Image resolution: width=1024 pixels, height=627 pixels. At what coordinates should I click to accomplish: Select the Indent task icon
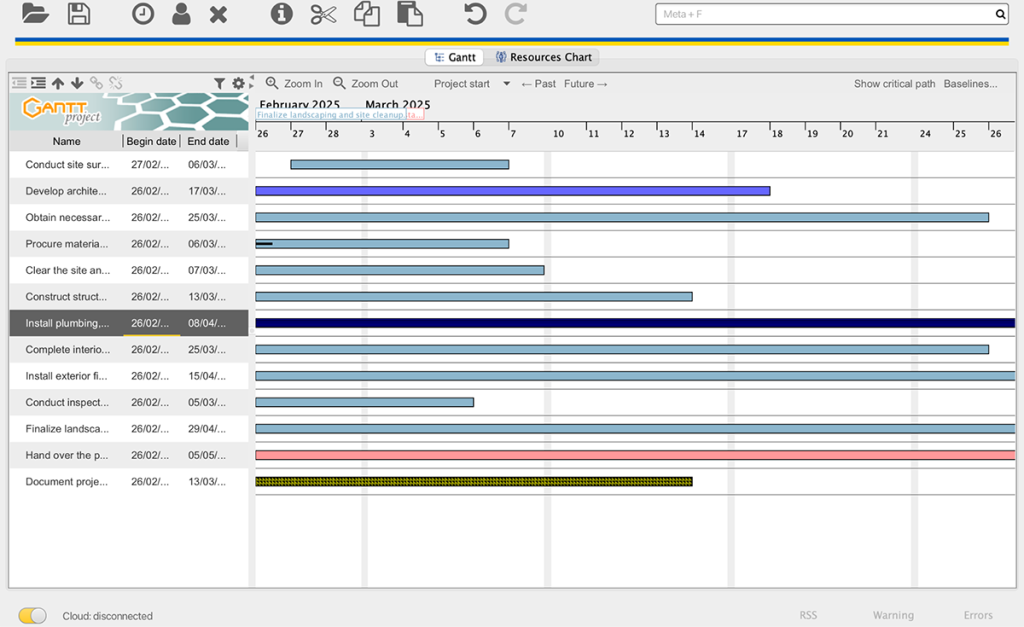(37, 83)
